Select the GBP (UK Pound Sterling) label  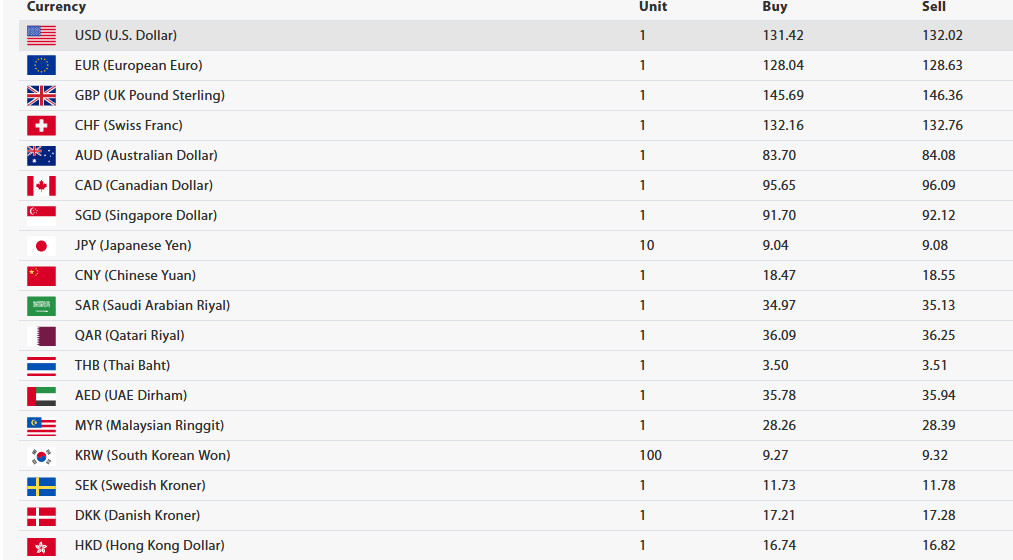pyautogui.click(x=150, y=96)
